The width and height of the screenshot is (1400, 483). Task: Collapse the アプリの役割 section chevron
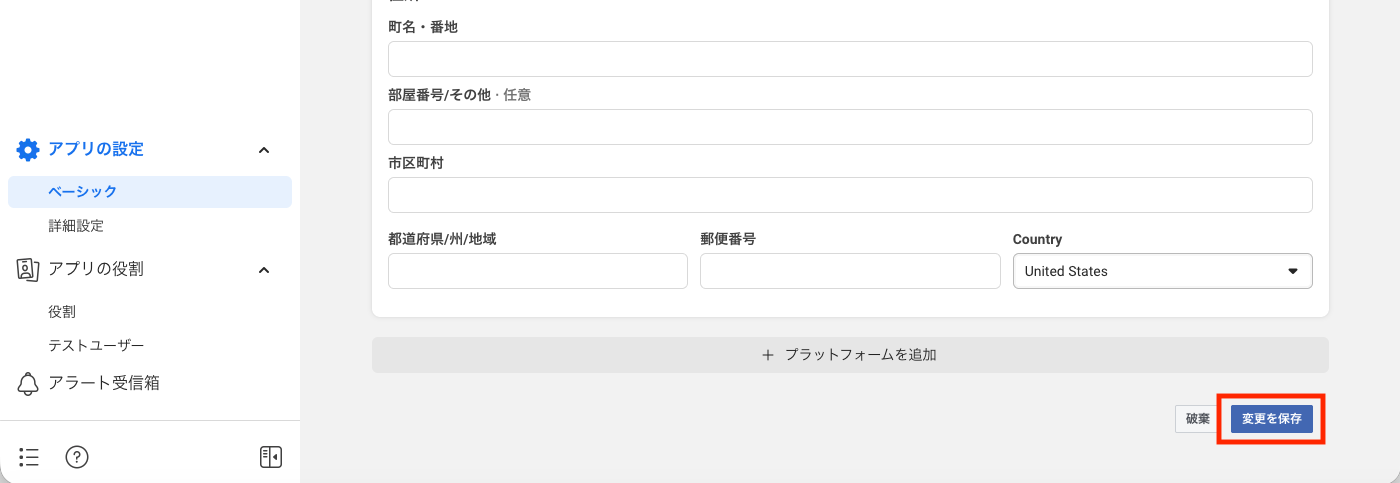(x=264, y=269)
